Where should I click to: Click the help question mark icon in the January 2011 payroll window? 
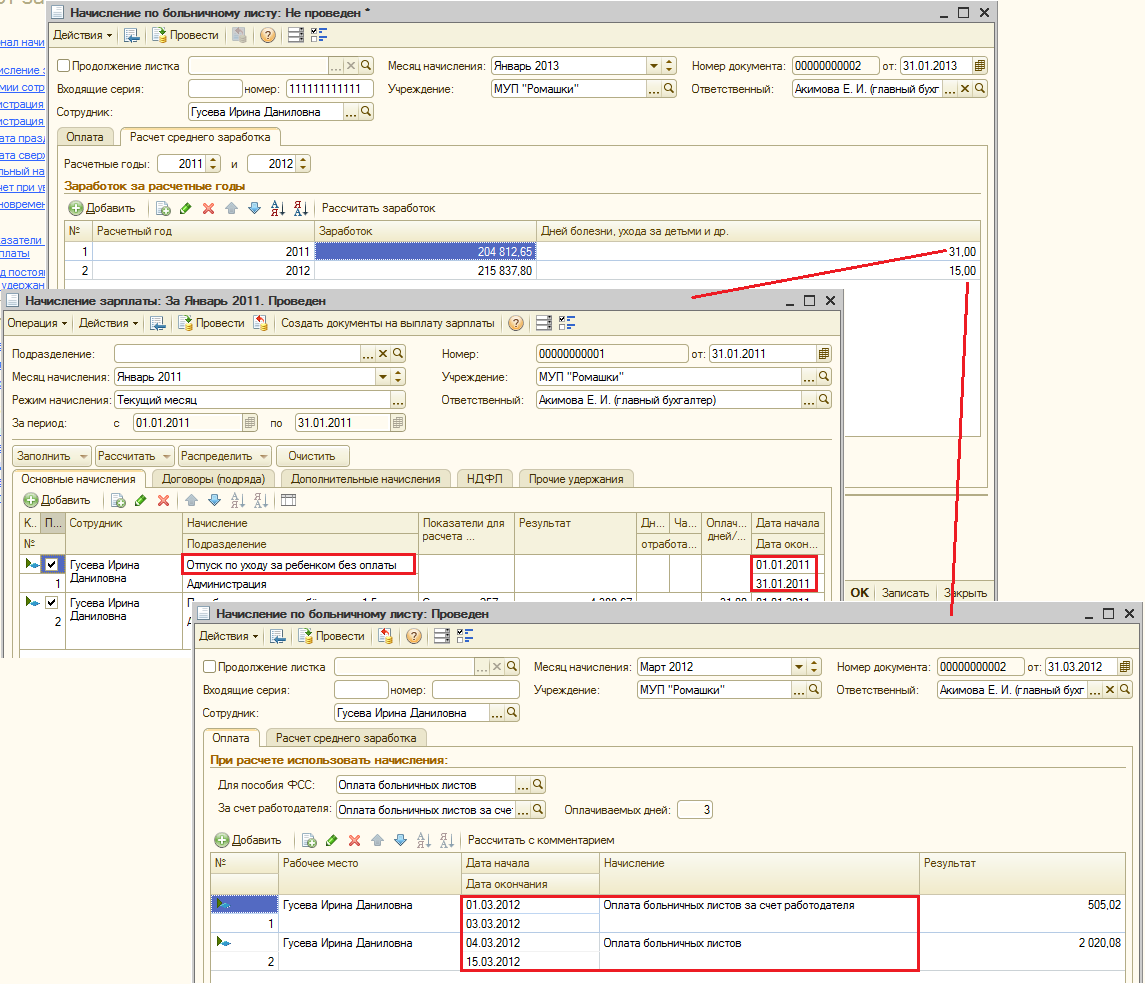coord(515,323)
